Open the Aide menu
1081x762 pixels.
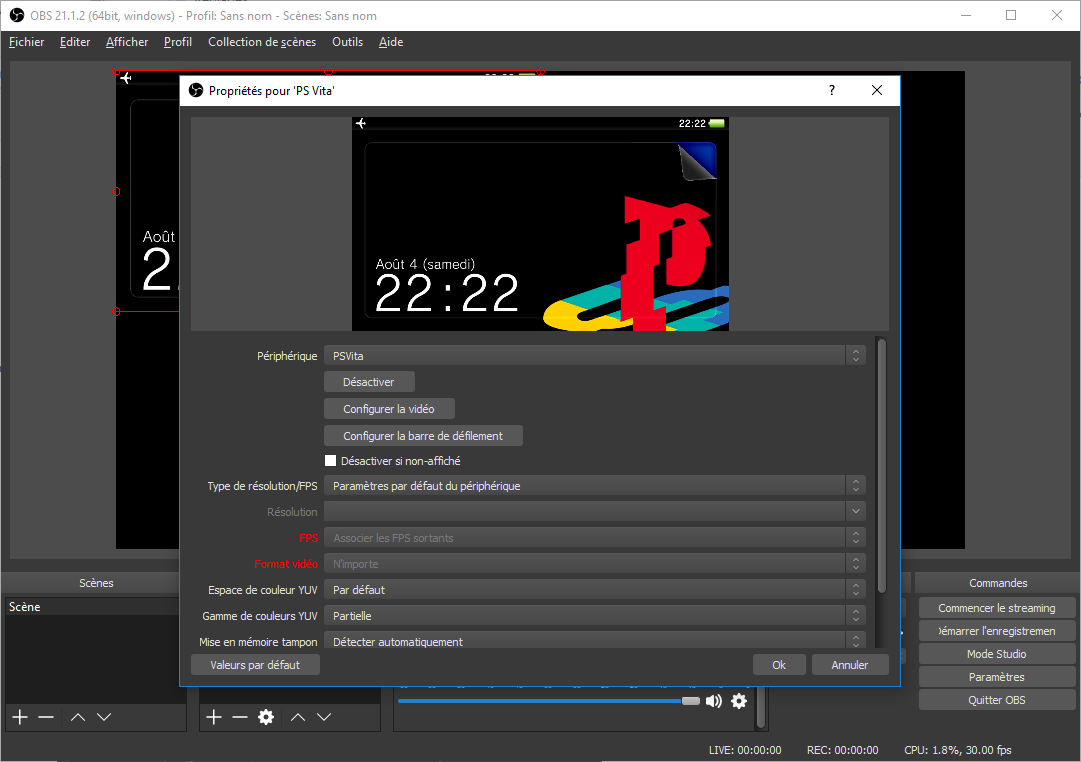point(391,42)
